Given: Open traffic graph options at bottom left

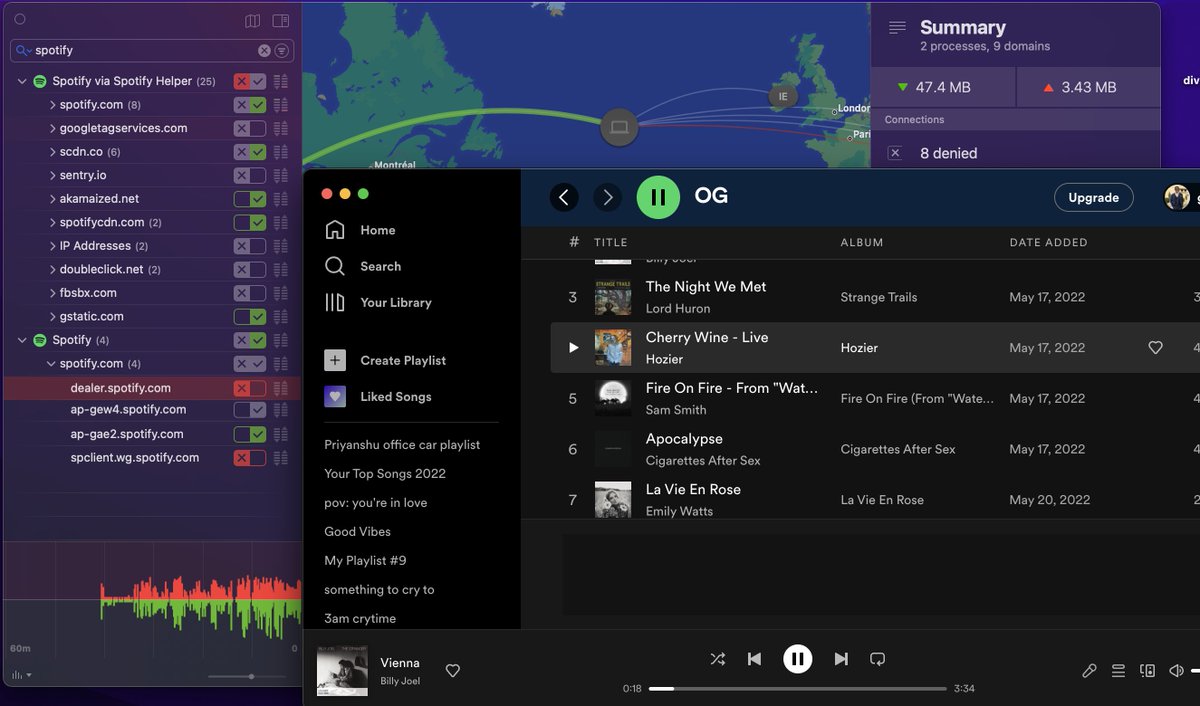Looking at the screenshot, I should (20, 676).
